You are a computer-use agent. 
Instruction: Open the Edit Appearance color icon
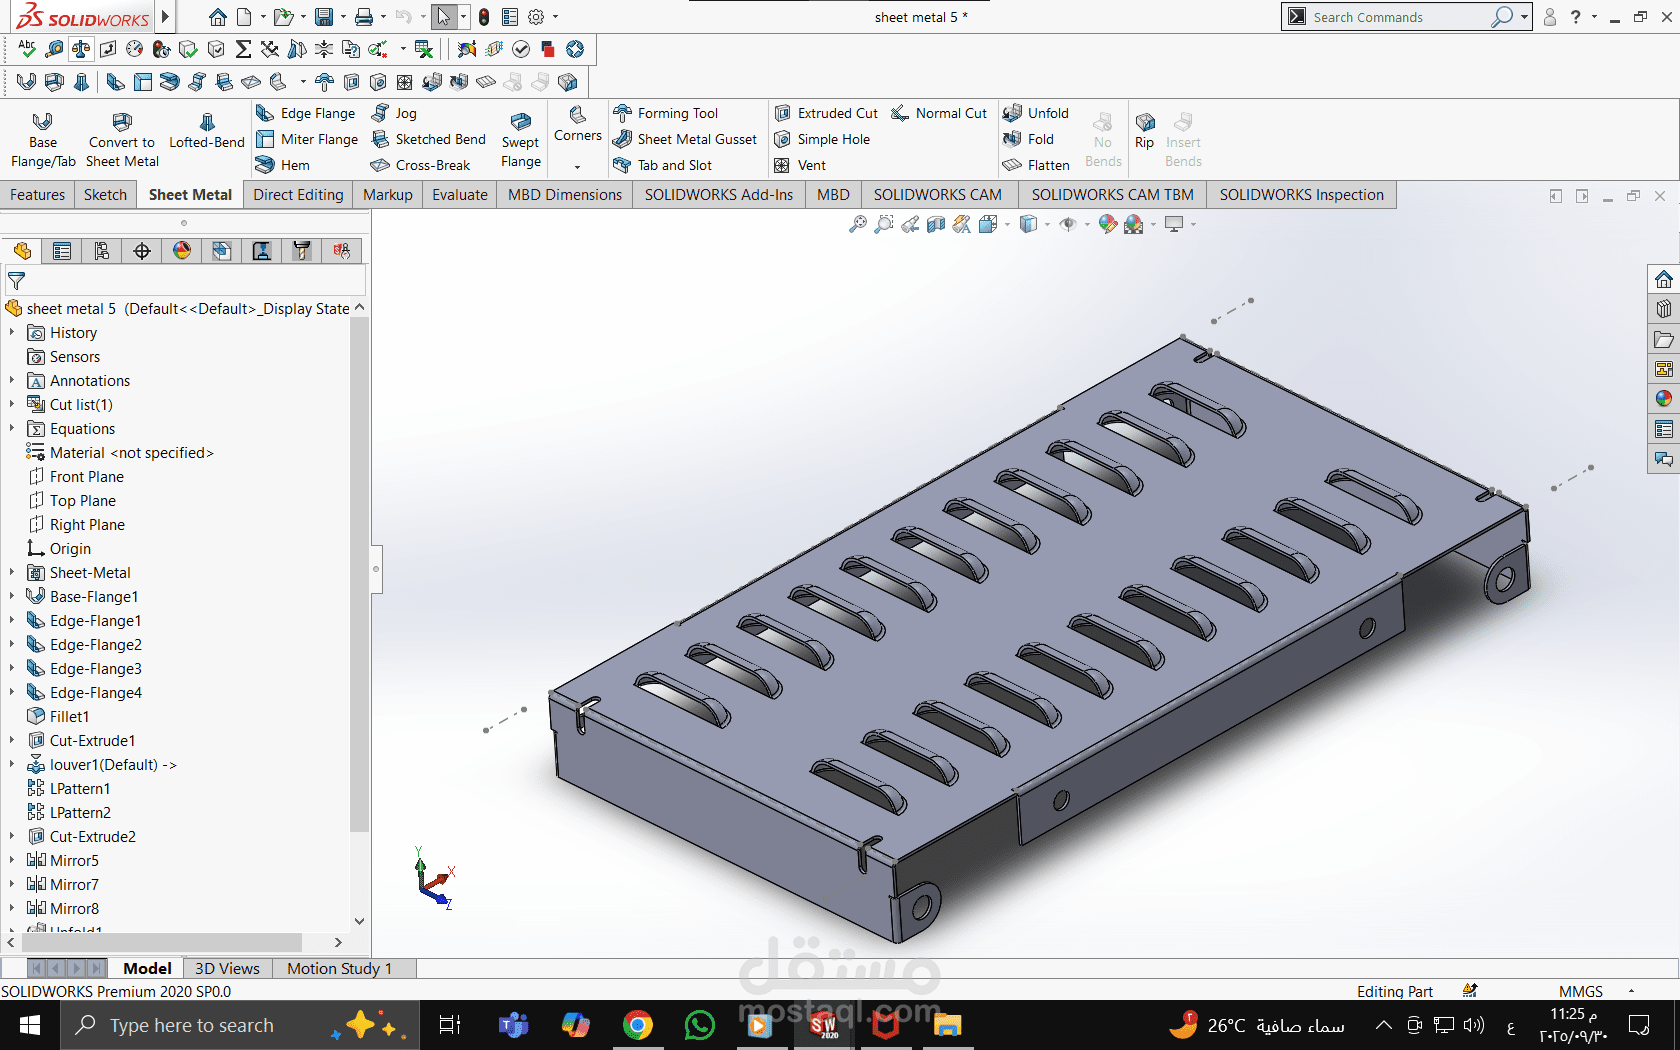pyautogui.click(x=1107, y=224)
